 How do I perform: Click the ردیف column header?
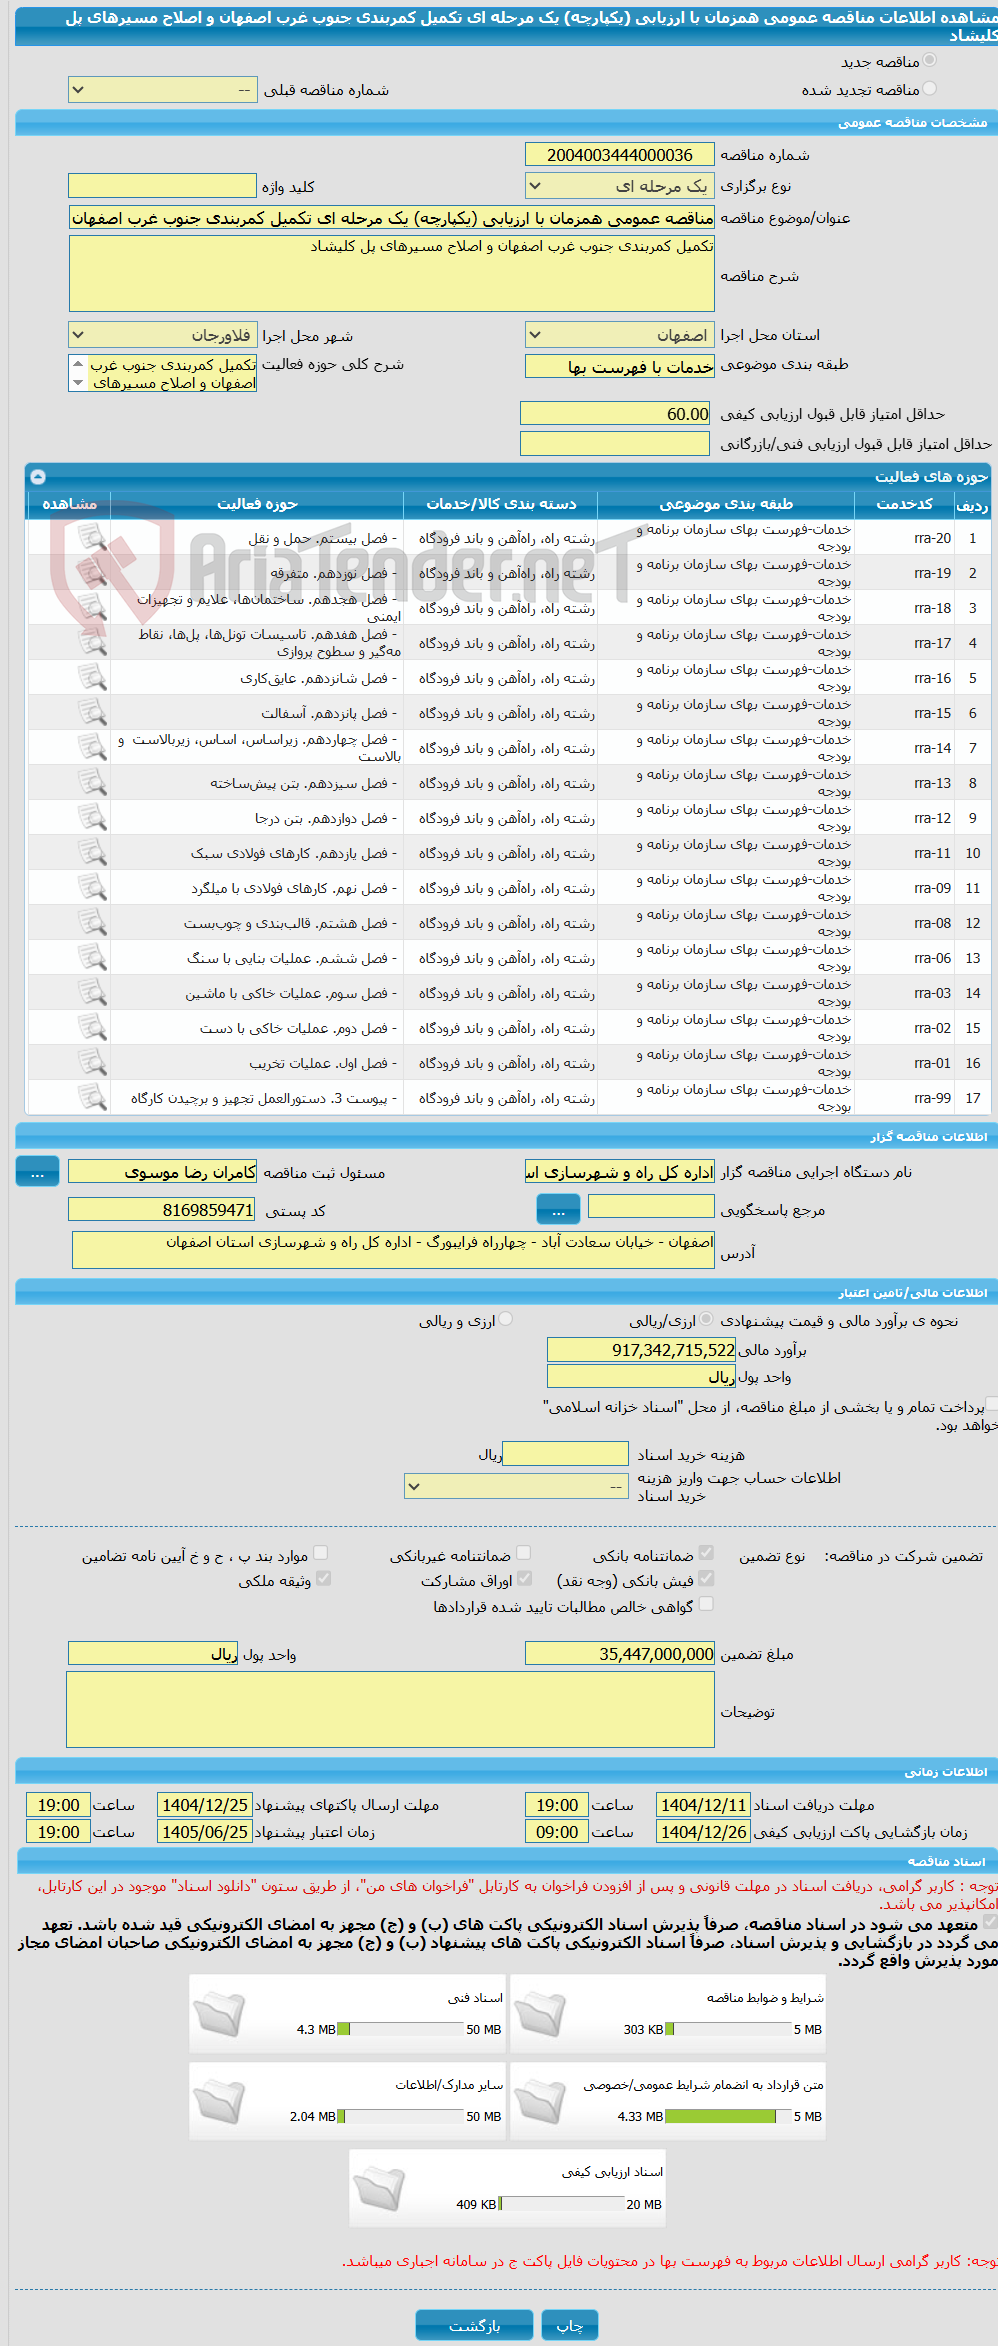click(x=972, y=504)
